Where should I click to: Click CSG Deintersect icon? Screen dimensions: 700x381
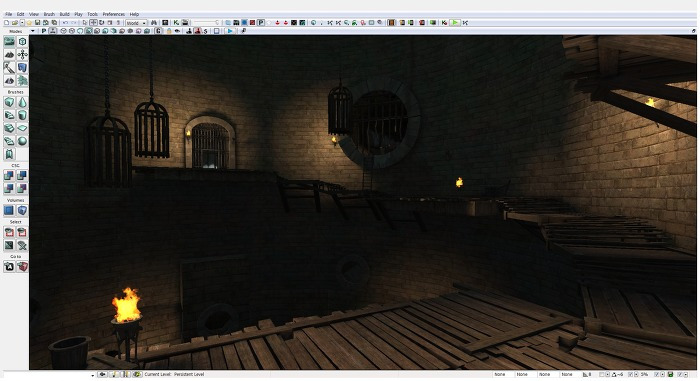(x=22, y=188)
